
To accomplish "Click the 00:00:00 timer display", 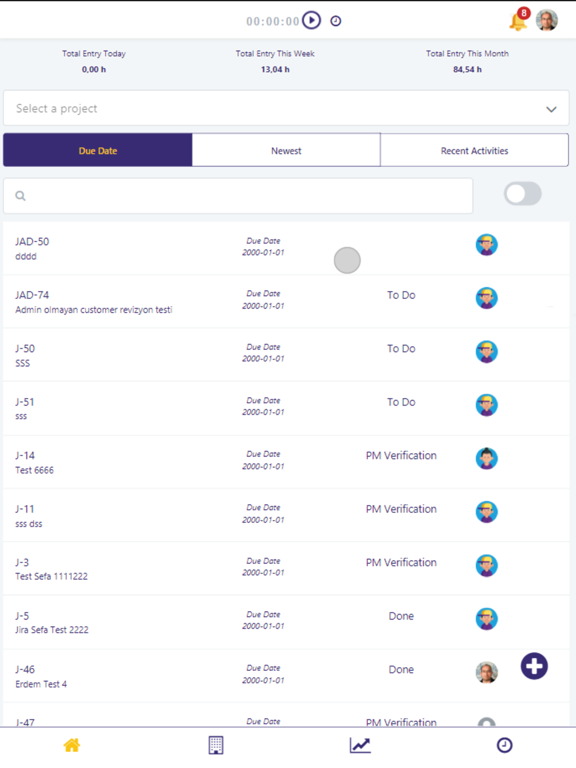I will pyautogui.click(x=272, y=21).
